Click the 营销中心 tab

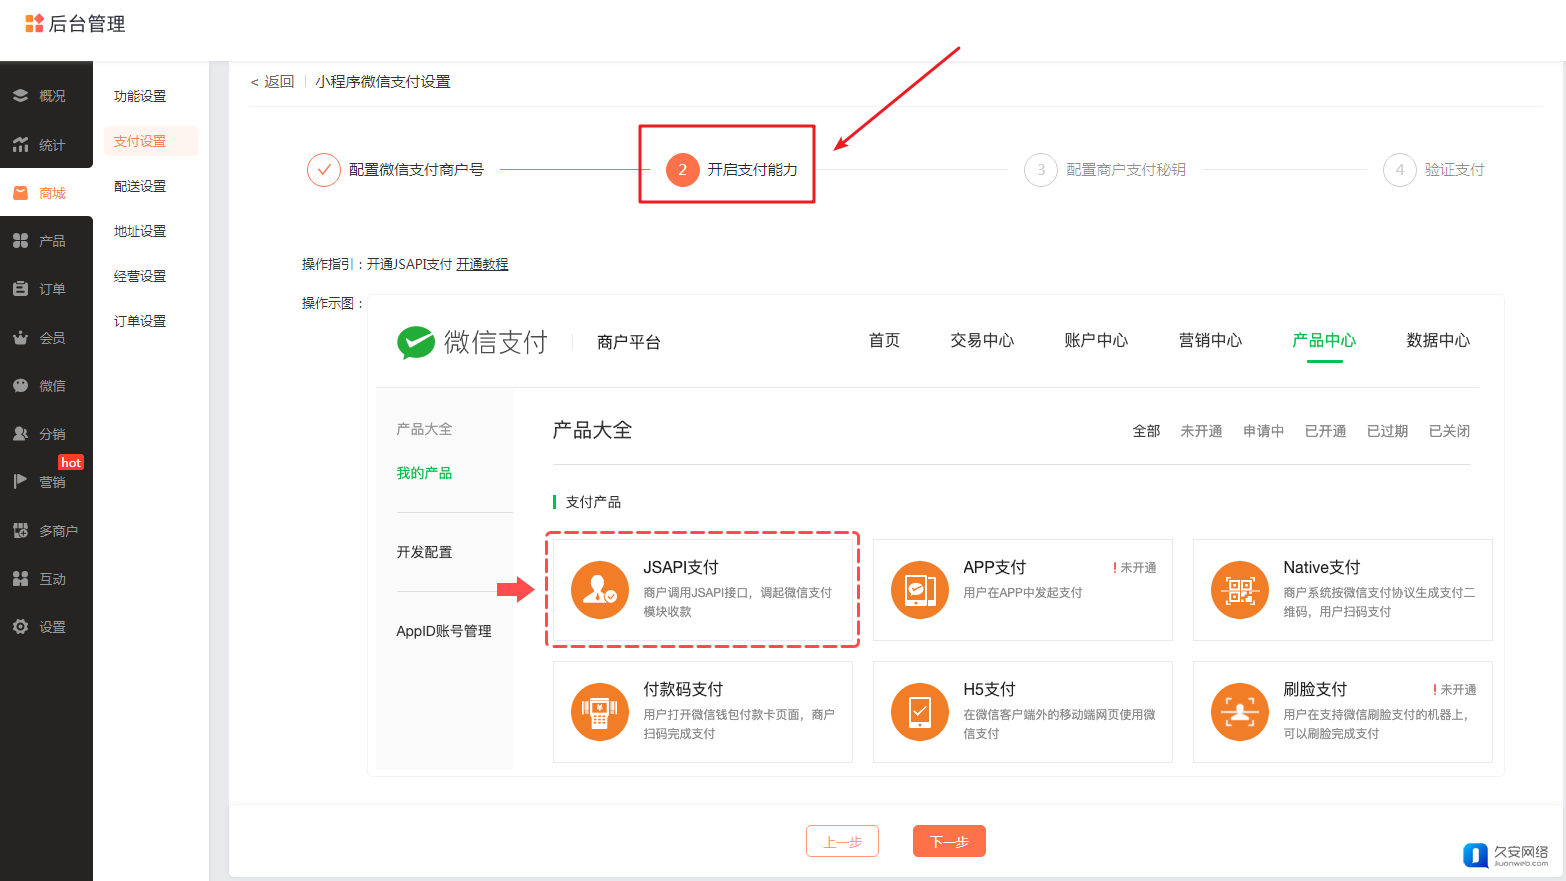1210,340
